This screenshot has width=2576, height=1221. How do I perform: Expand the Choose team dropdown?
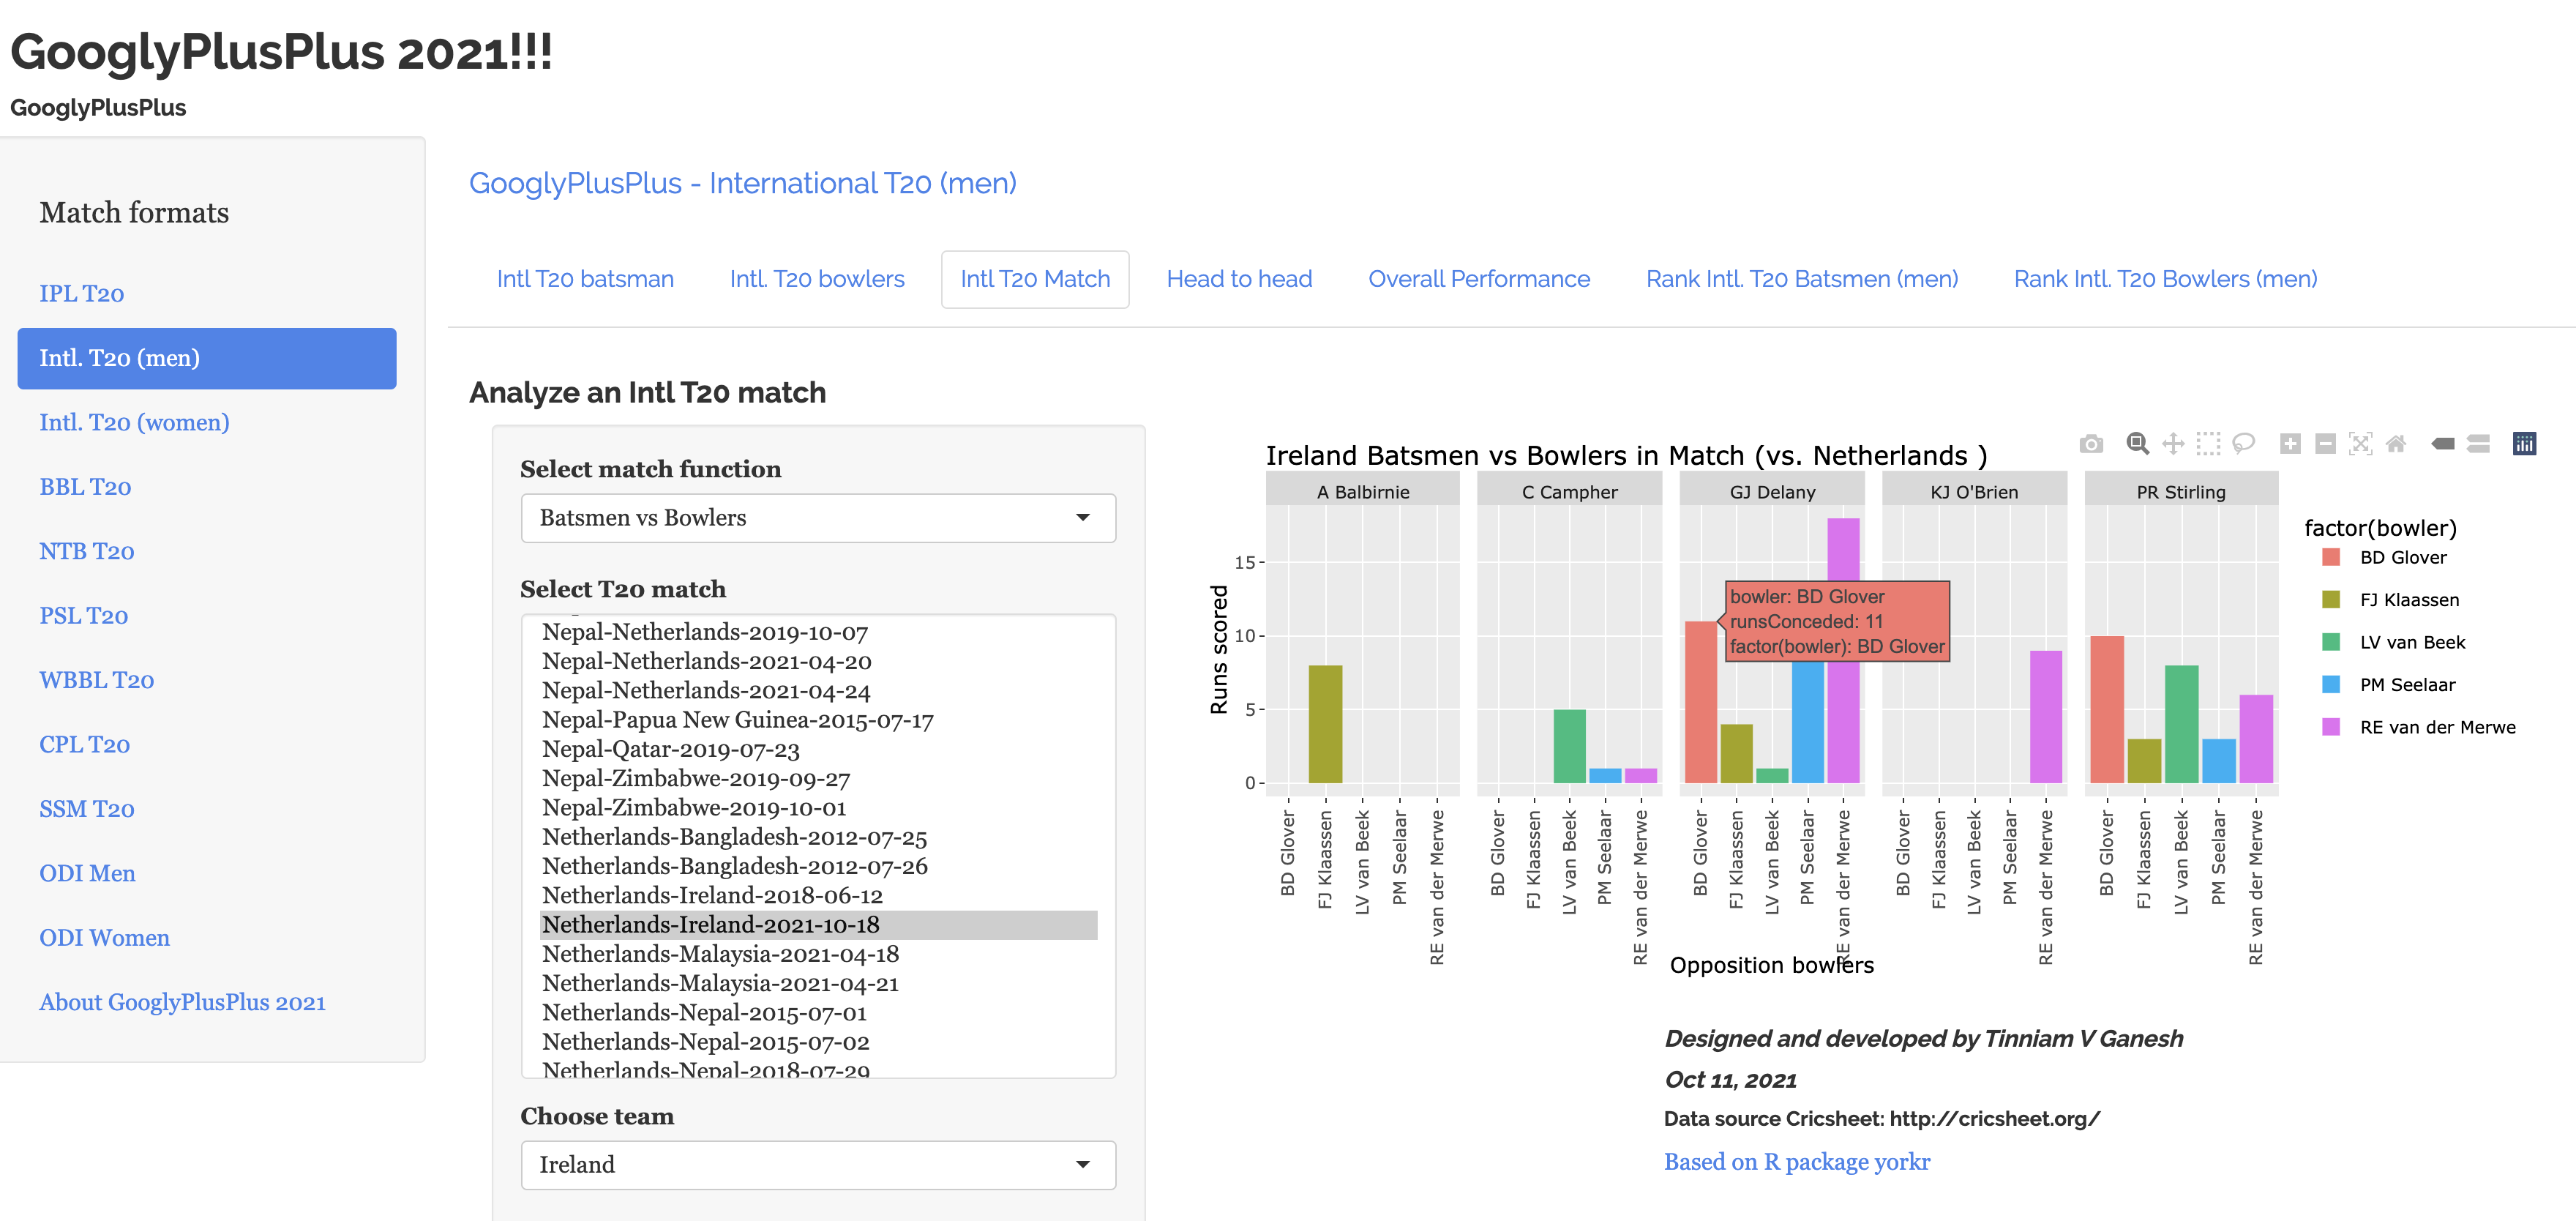click(x=817, y=1165)
